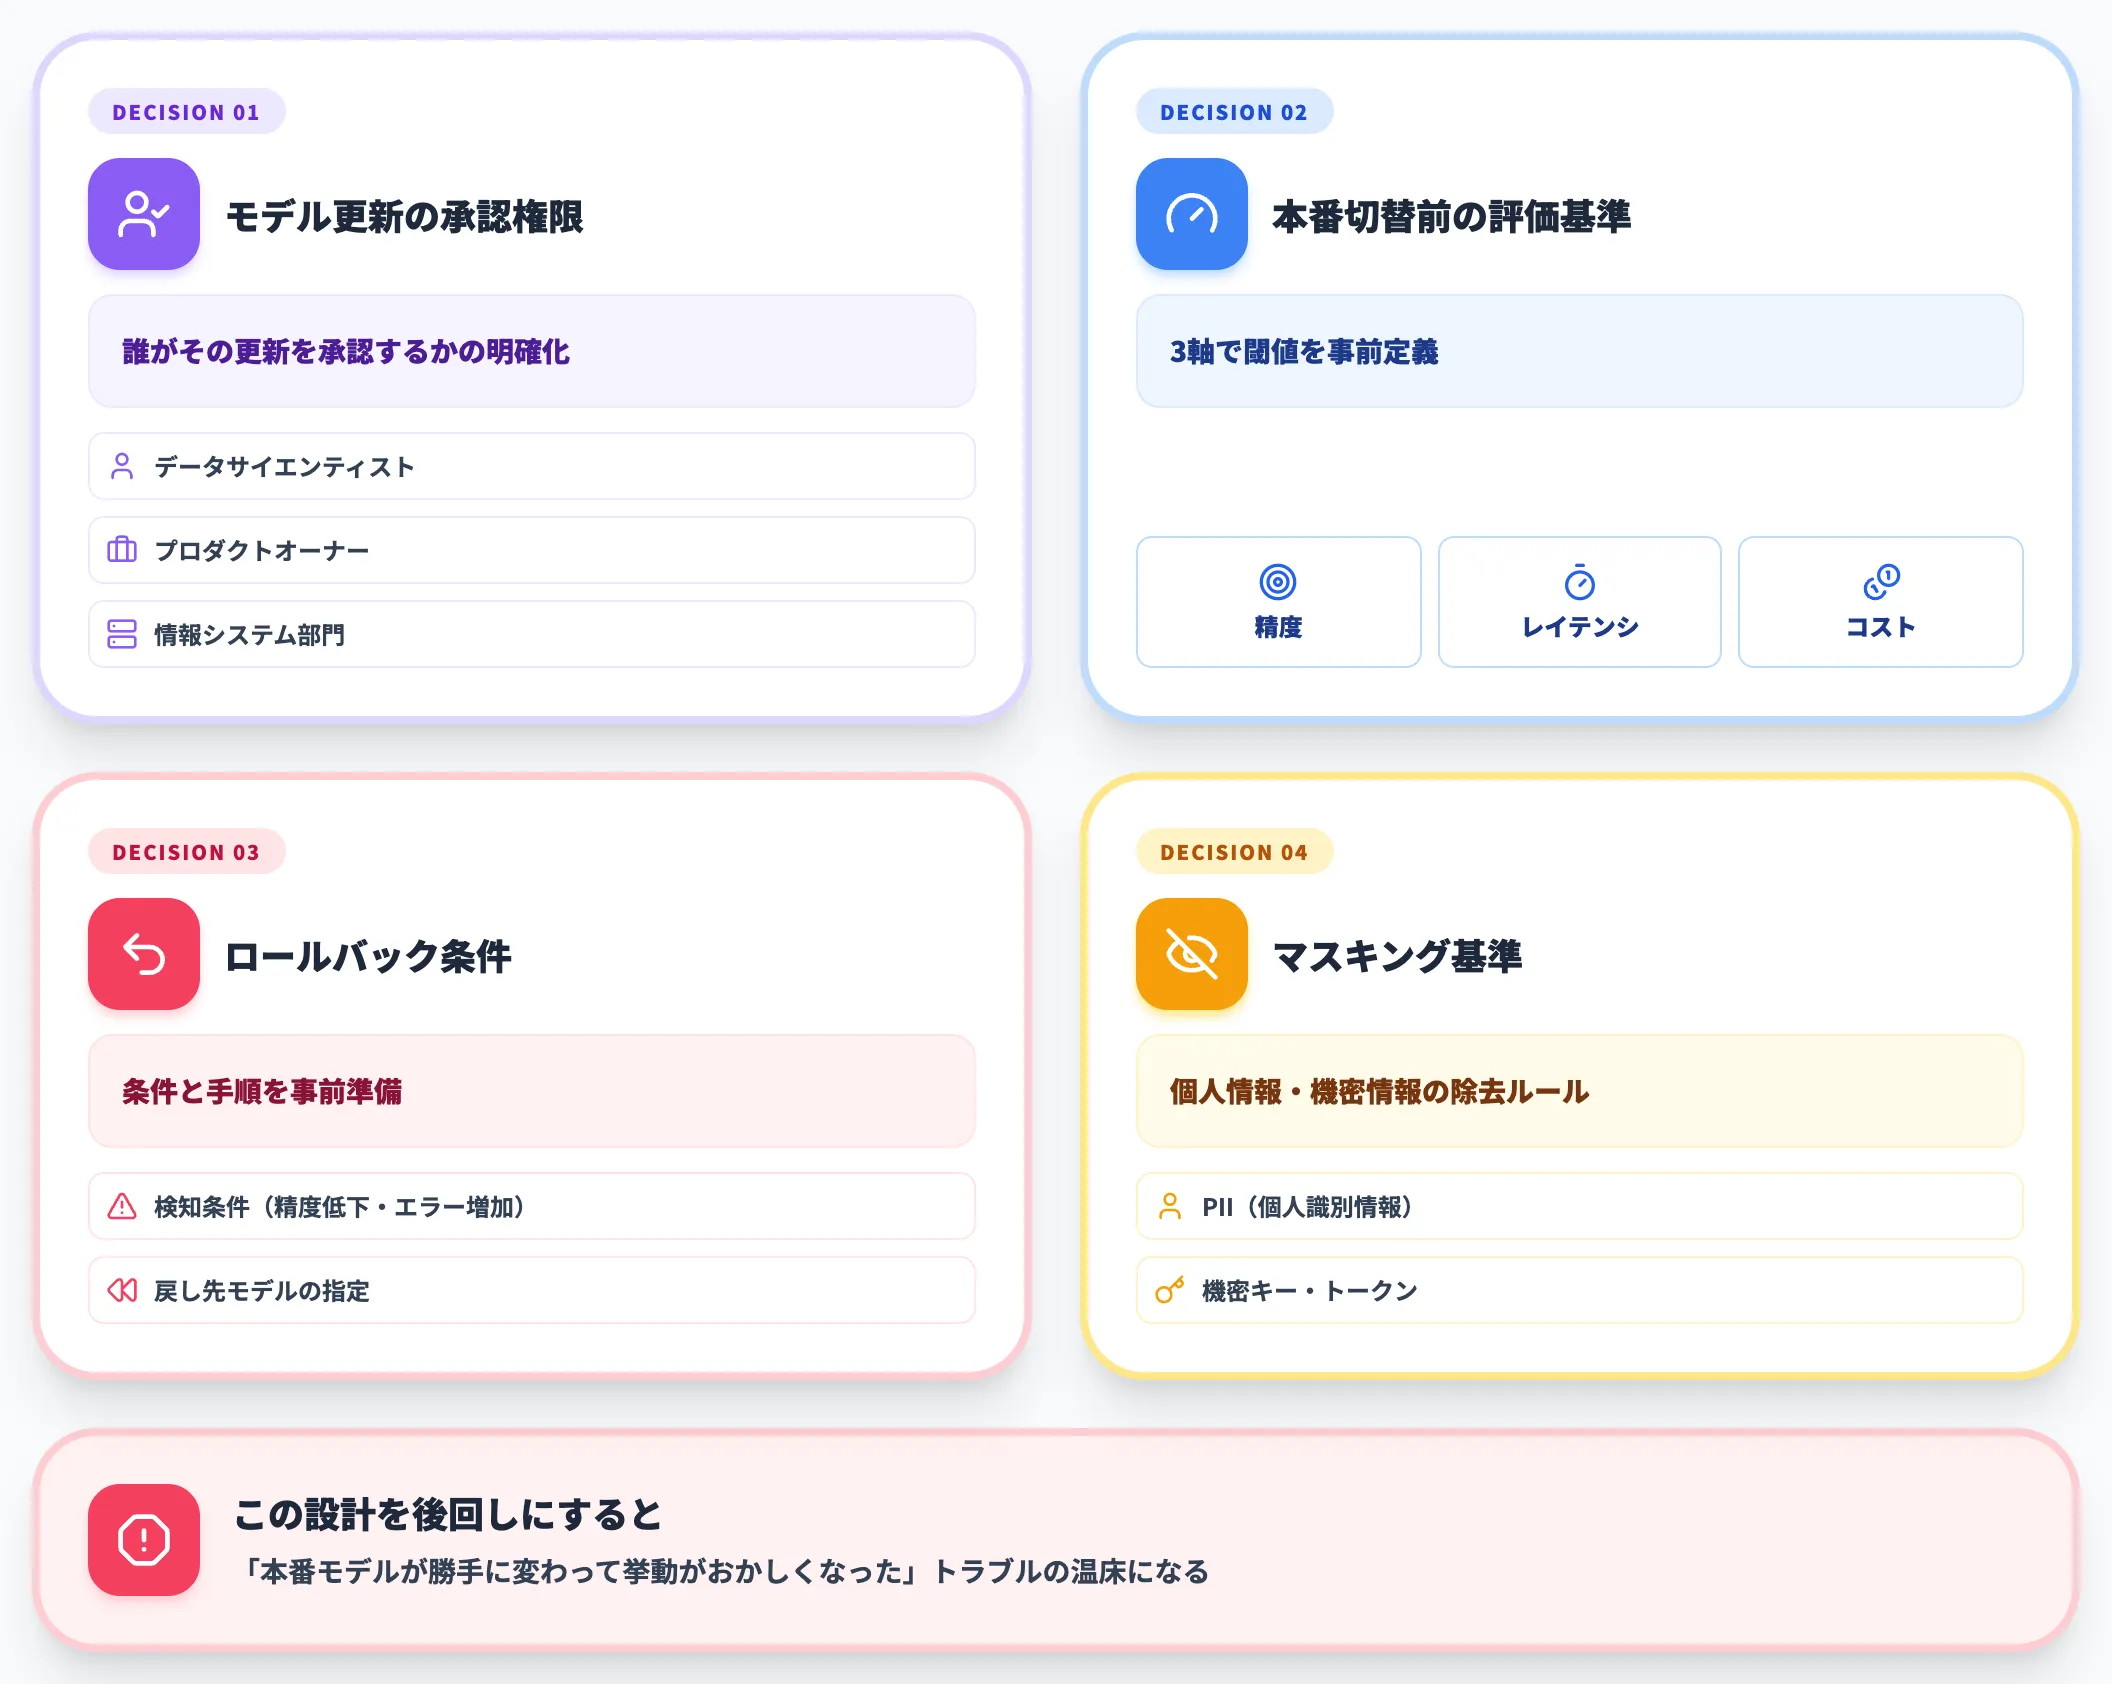Image resolution: width=2112 pixels, height=1684 pixels.
Task: Click the summary 条件と手順を事前準備
Action: click(262, 1091)
